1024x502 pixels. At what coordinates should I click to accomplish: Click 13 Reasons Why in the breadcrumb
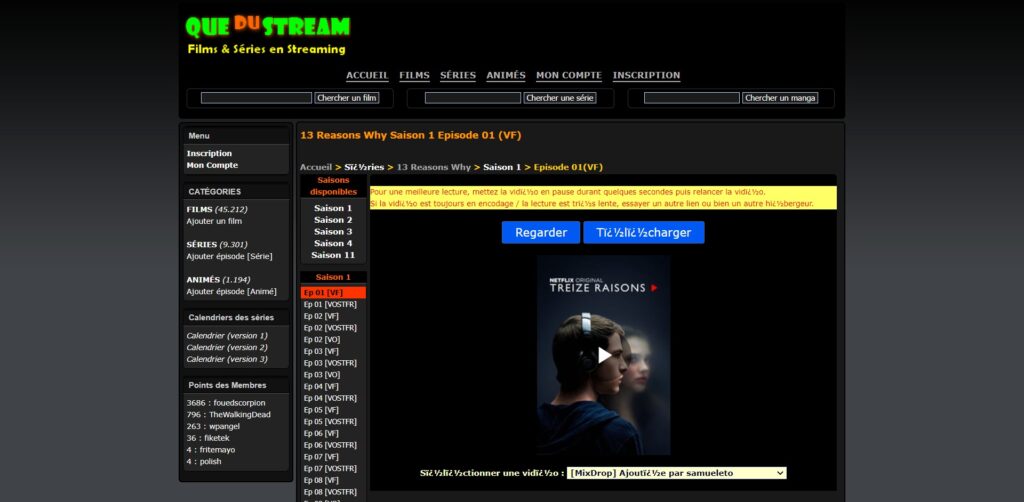pos(434,167)
